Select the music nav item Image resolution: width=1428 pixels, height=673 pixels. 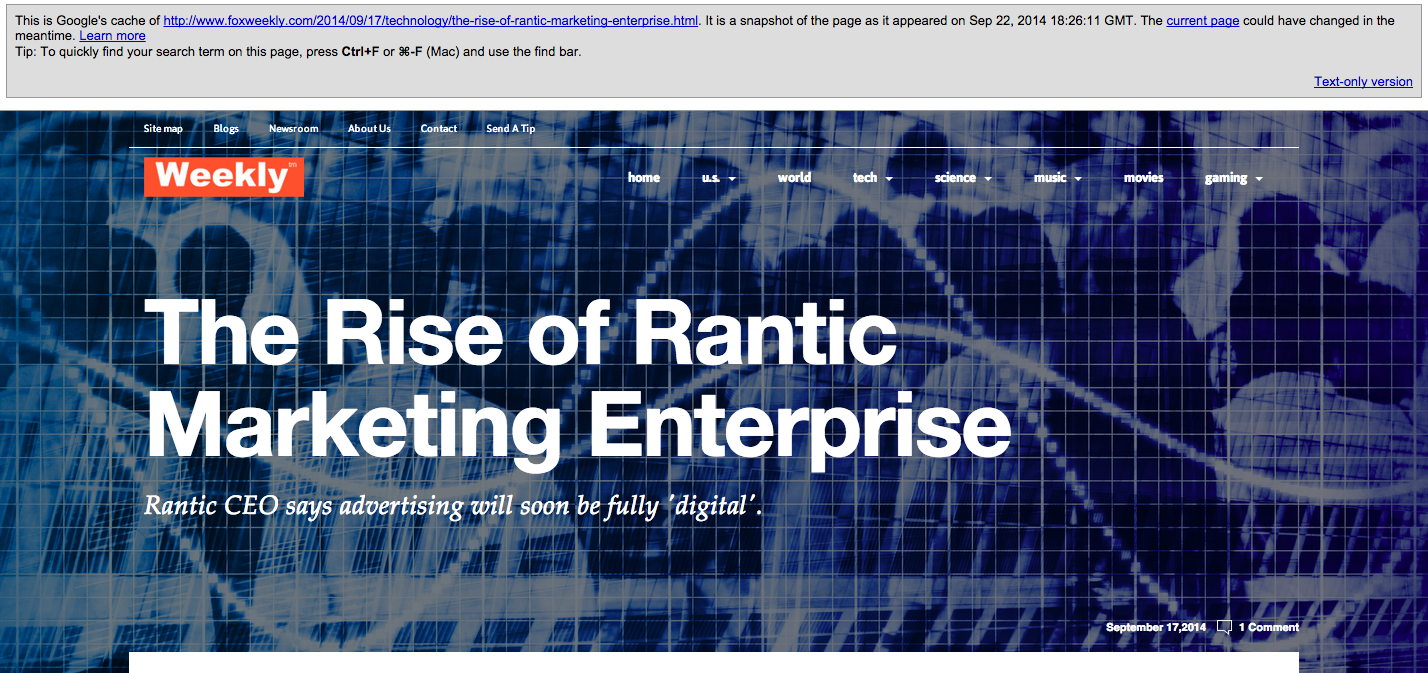tap(1050, 178)
